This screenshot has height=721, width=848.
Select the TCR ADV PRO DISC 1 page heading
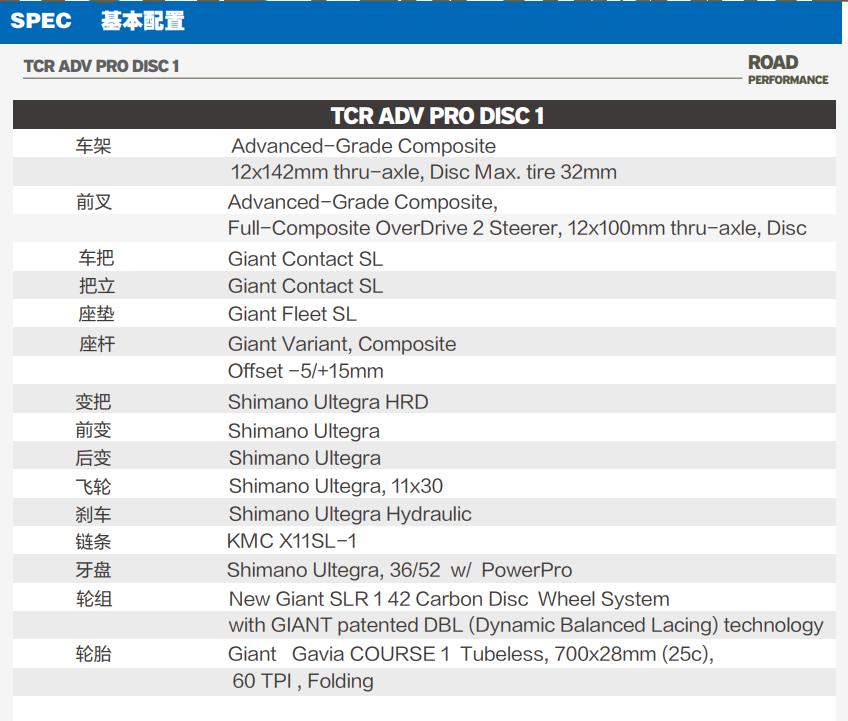click(x=101, y=66)
